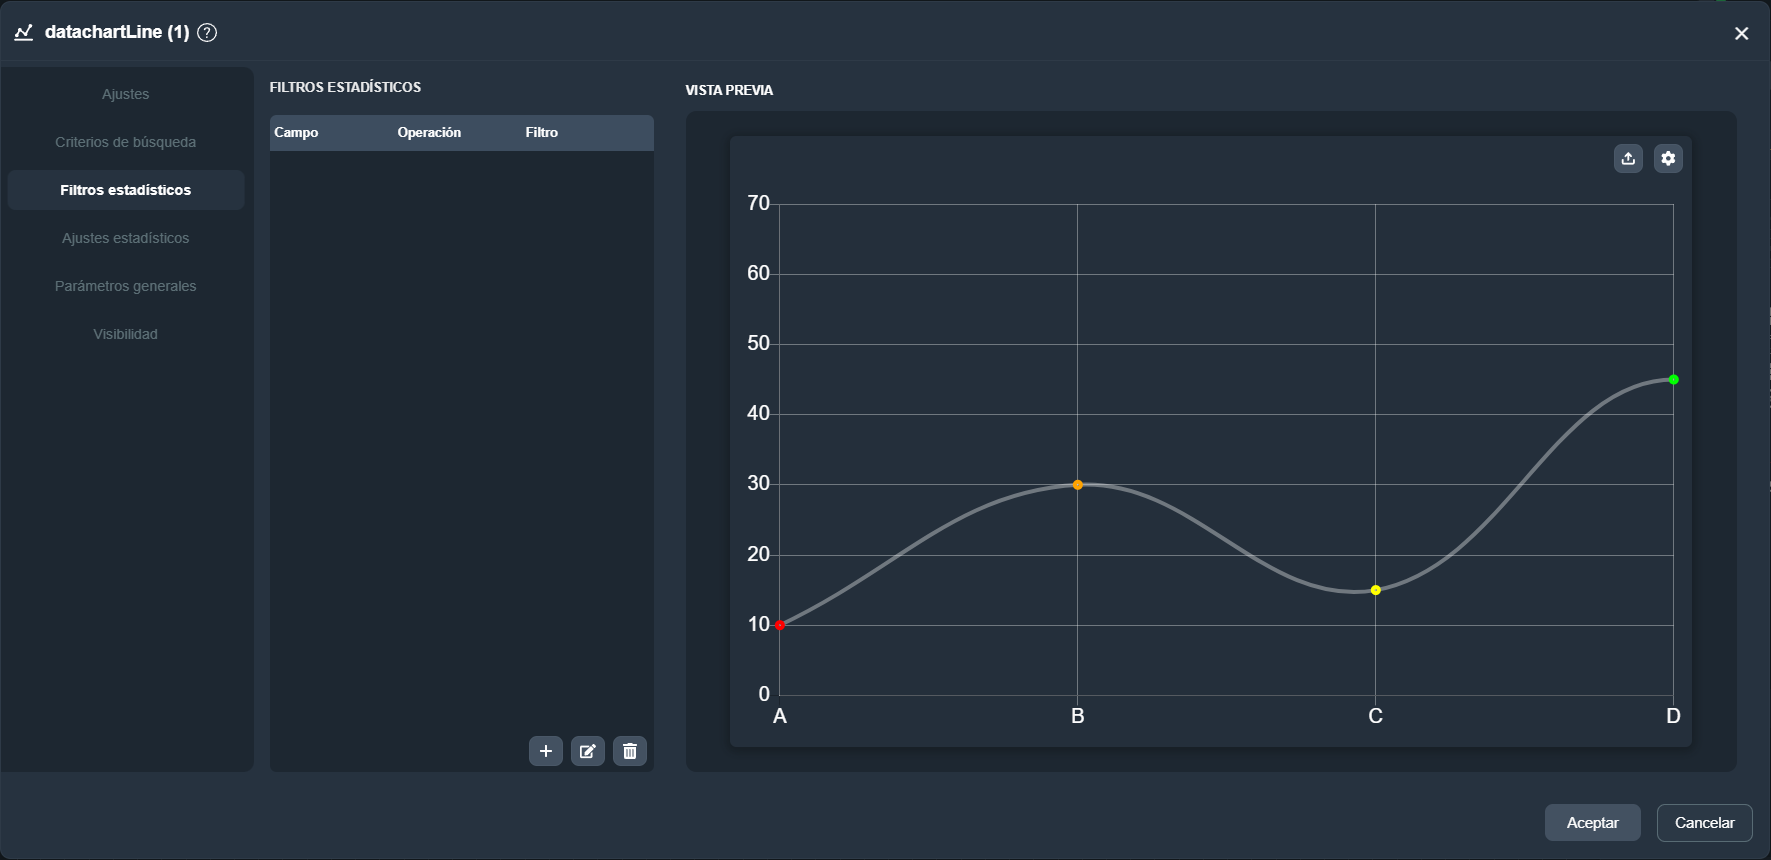The width and height of the screenshot is (1771, 860).
Task: Switch to Criterios de búsqueda
Action: point(126,142)
